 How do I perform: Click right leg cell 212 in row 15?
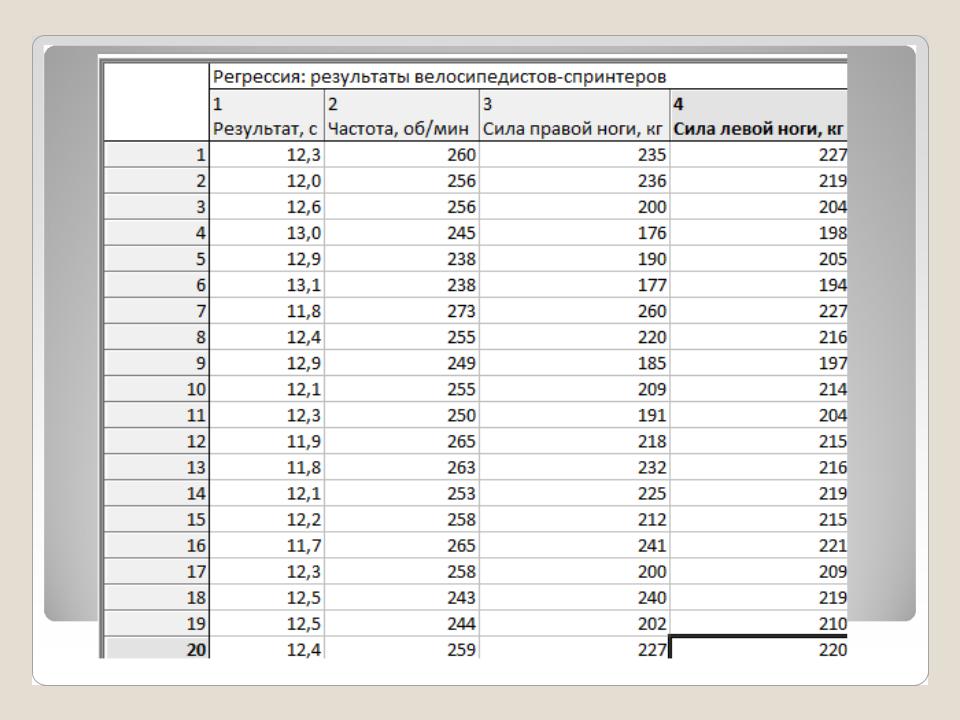click(575, 519)
